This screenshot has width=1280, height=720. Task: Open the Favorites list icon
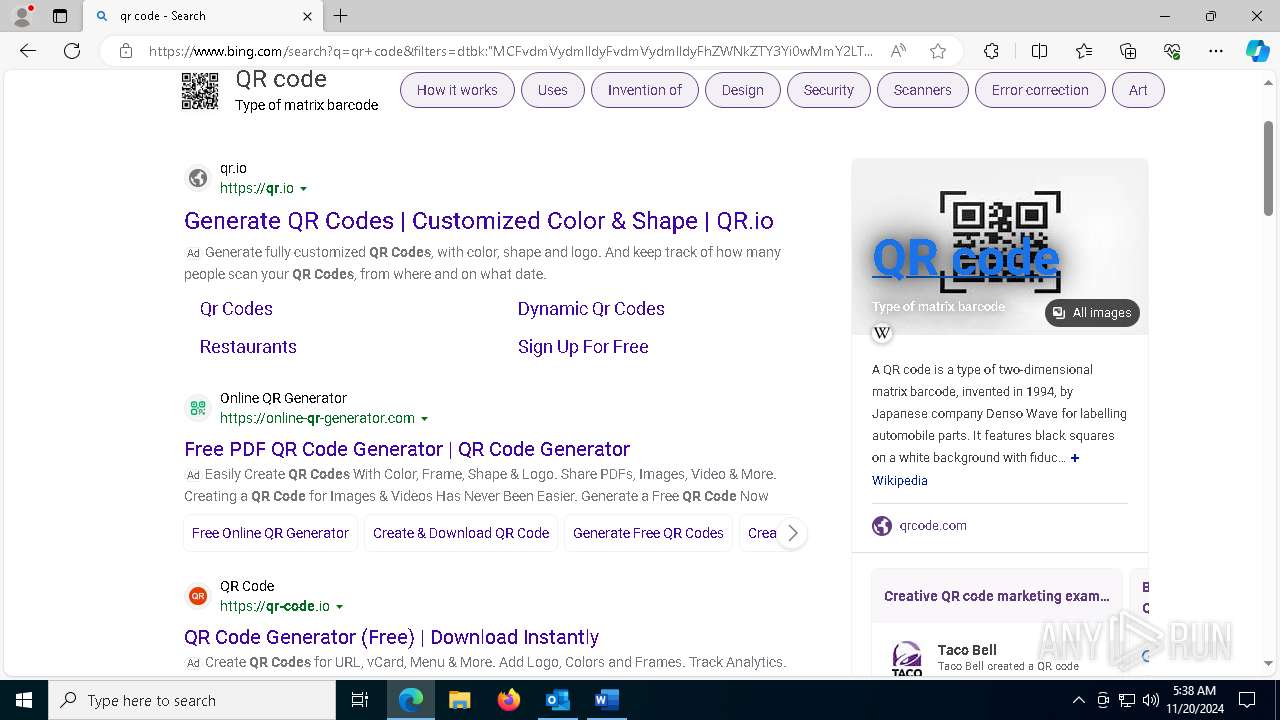[x=1084, y=51]
